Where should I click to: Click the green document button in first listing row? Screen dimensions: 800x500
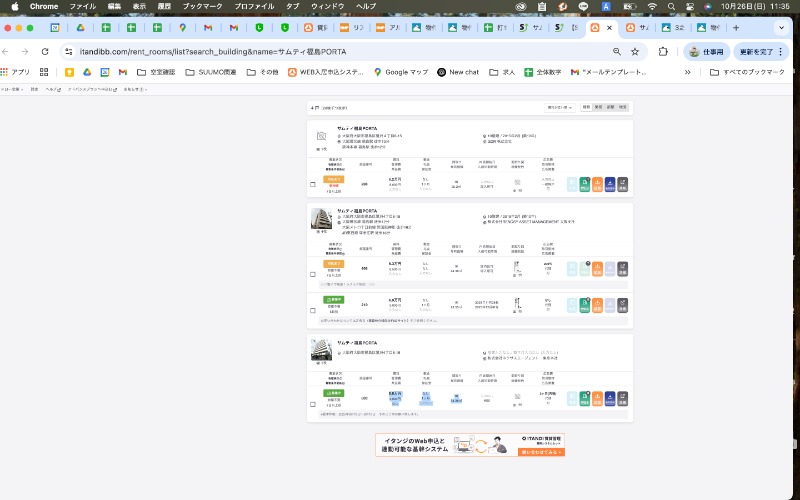click(x=585, y=184)
